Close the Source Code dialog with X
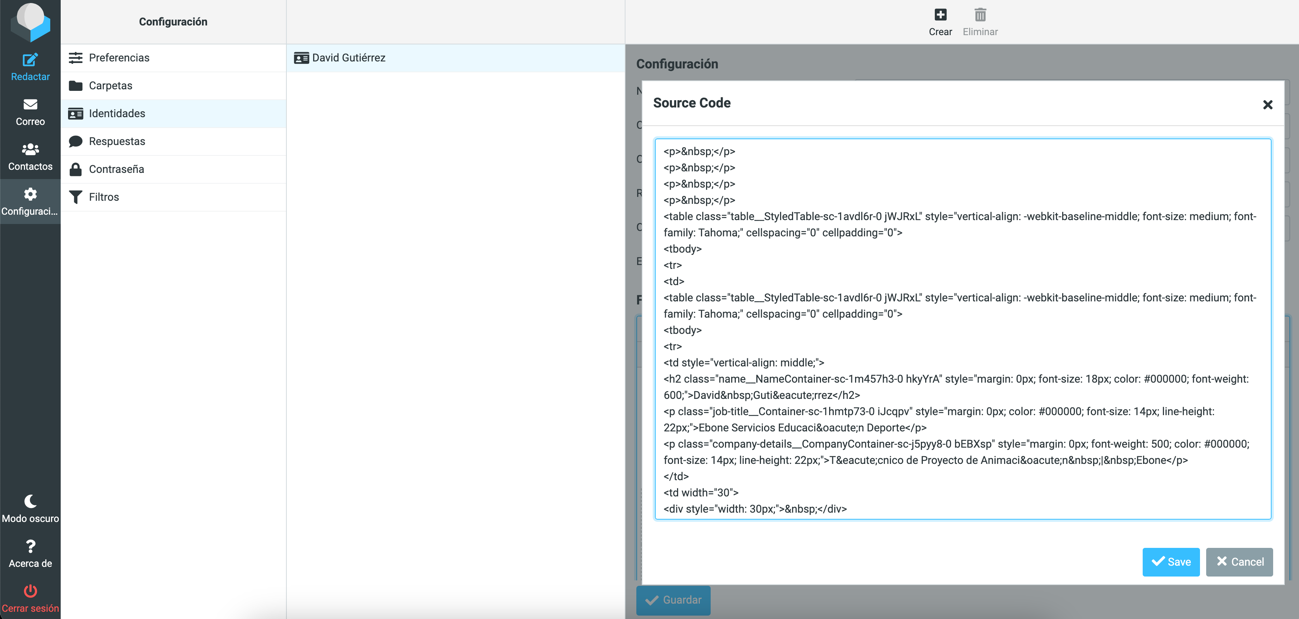1299x619 pixels. pos(1267,105)
